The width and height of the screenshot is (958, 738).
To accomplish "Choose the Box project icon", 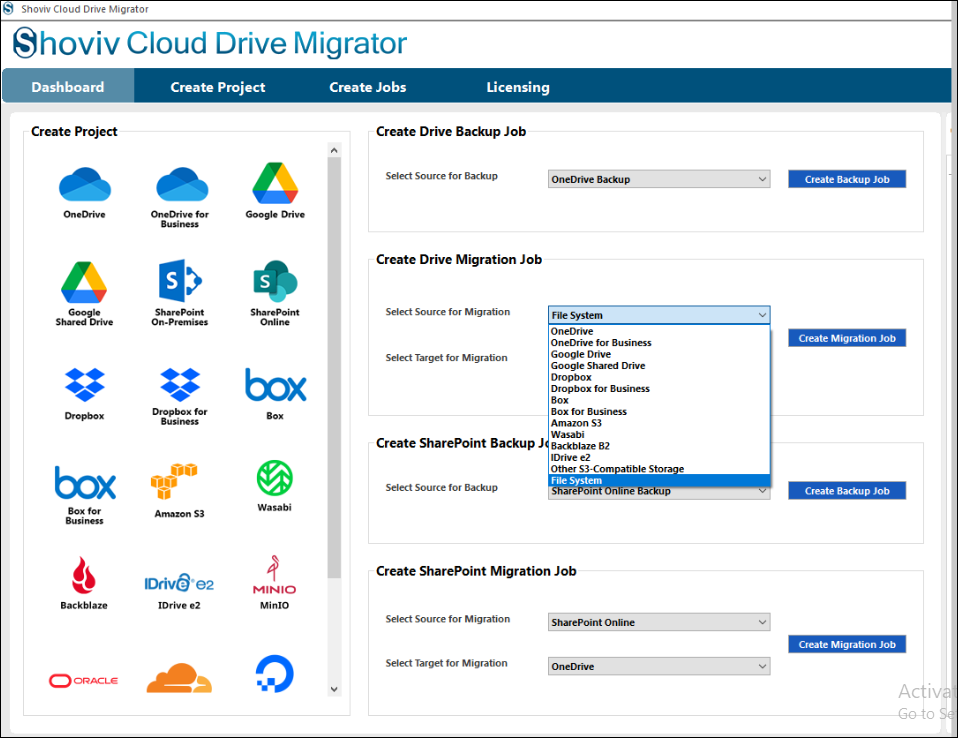I will pyautogui.click(x=276, y=385).
